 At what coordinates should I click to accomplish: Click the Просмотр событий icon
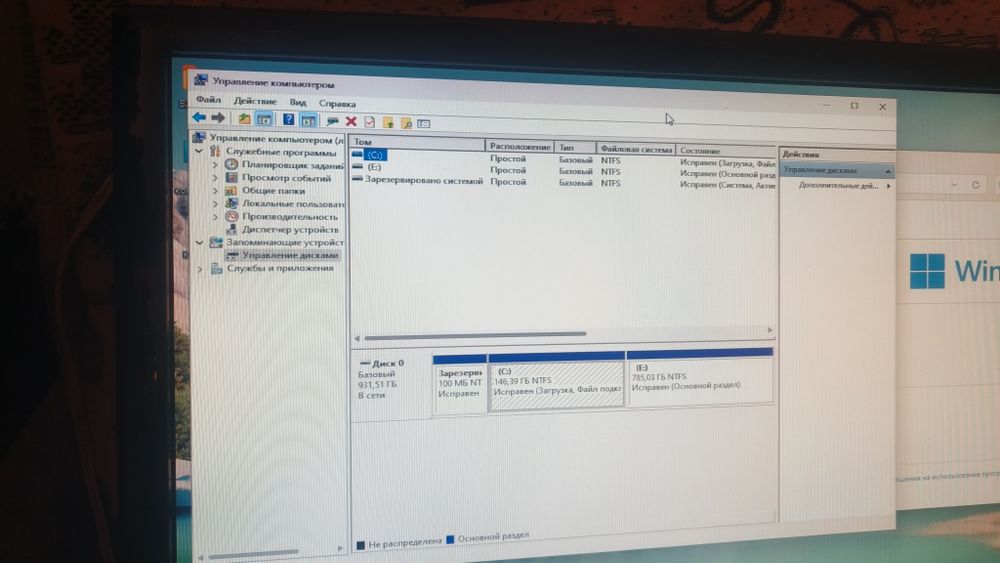pyautogui.click(x=232, y=177)
